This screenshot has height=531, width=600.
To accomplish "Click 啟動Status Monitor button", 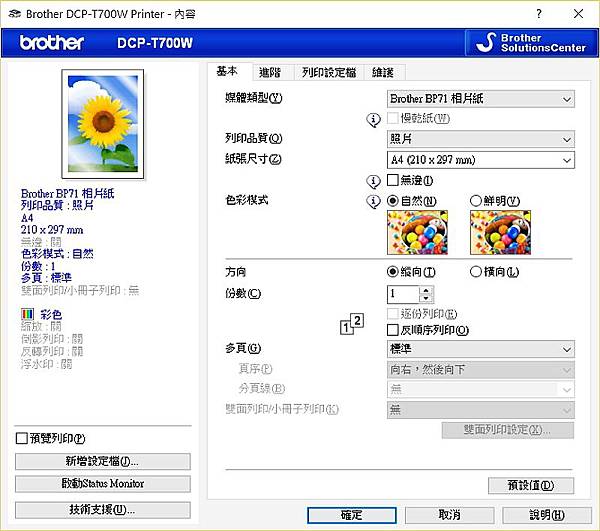I will (103, 484).
